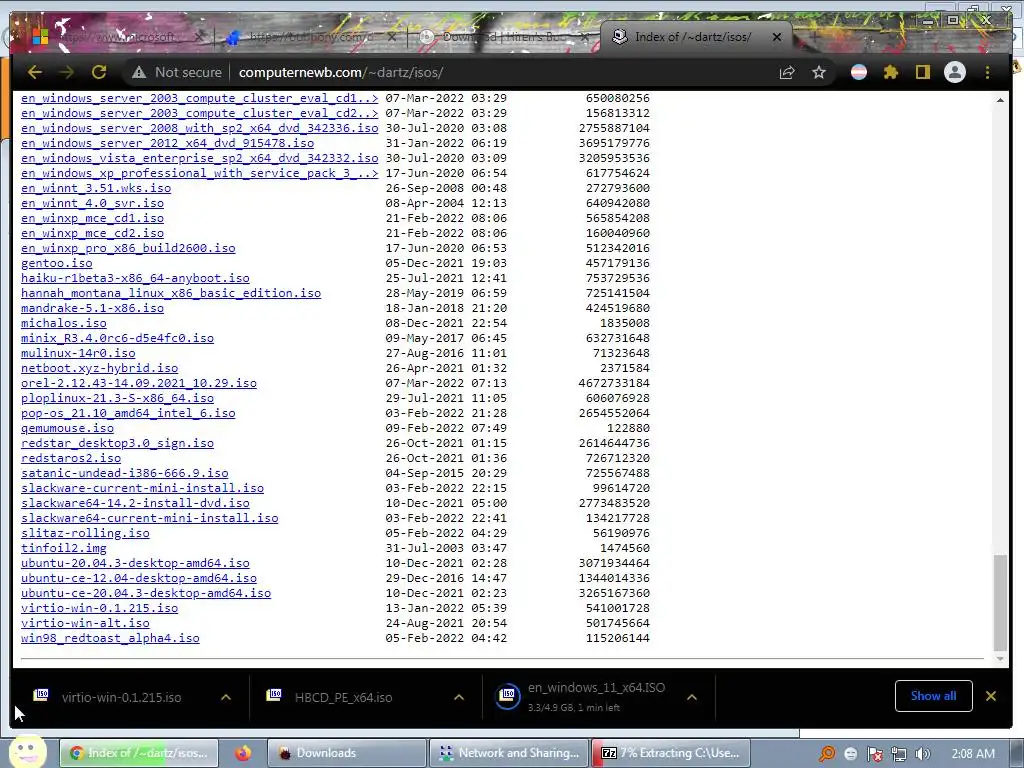Screen dimensions: 1024x768
Task: Click the scrollbar up arrow
Action: click(x=1000, y=100)
